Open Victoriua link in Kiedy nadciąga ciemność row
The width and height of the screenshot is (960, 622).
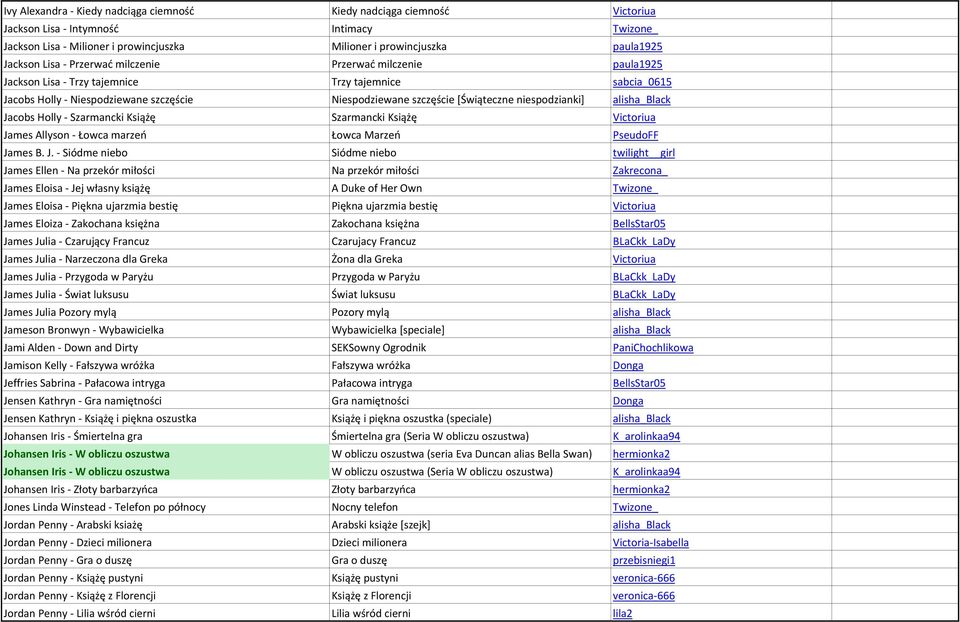coord(634,11)
